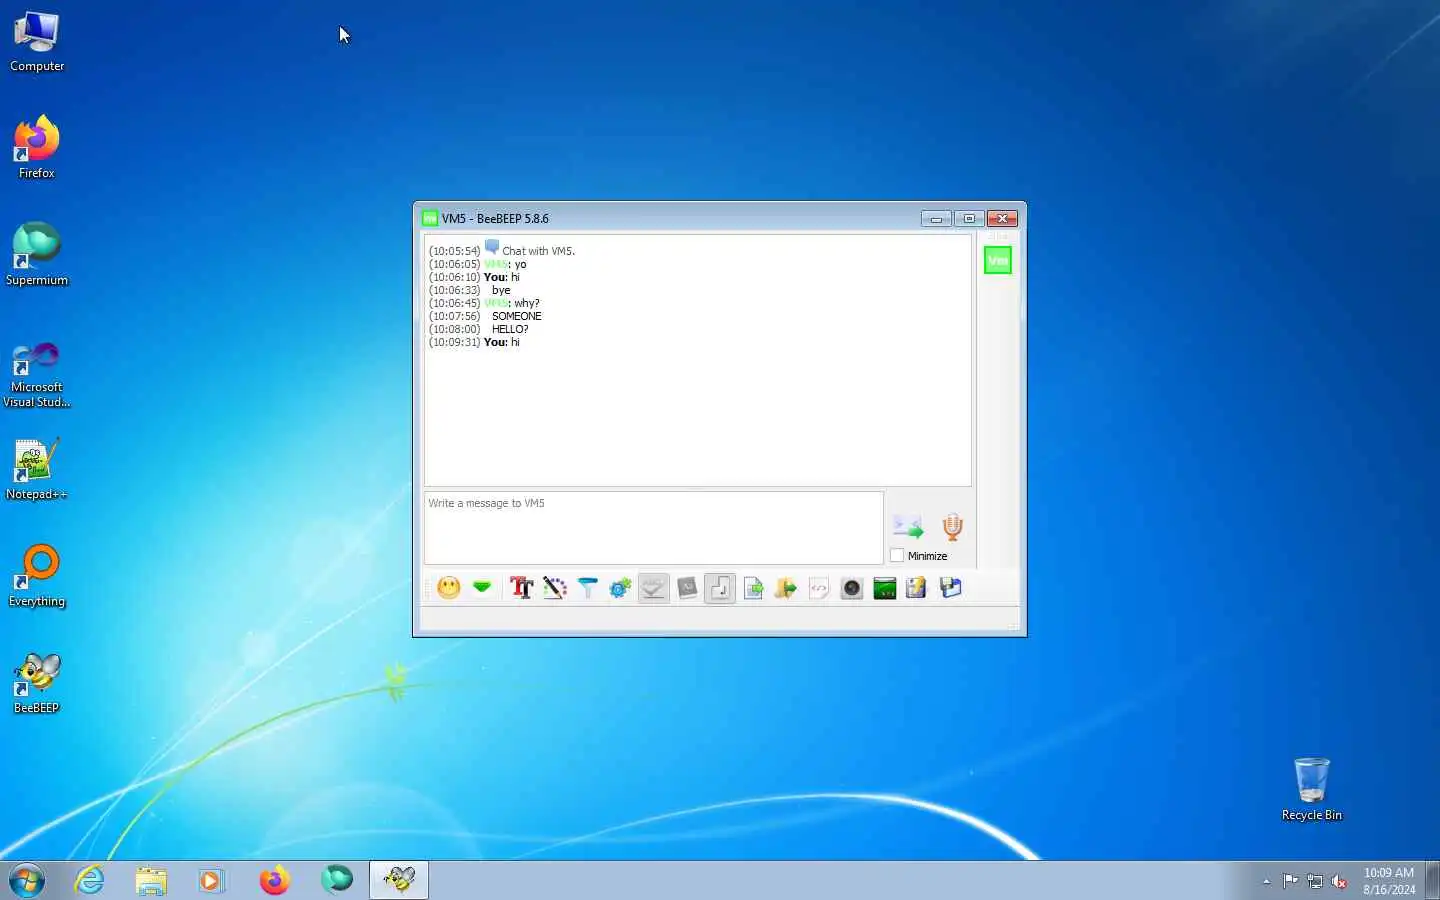Open the chat settings gear icon

(620, 588)
